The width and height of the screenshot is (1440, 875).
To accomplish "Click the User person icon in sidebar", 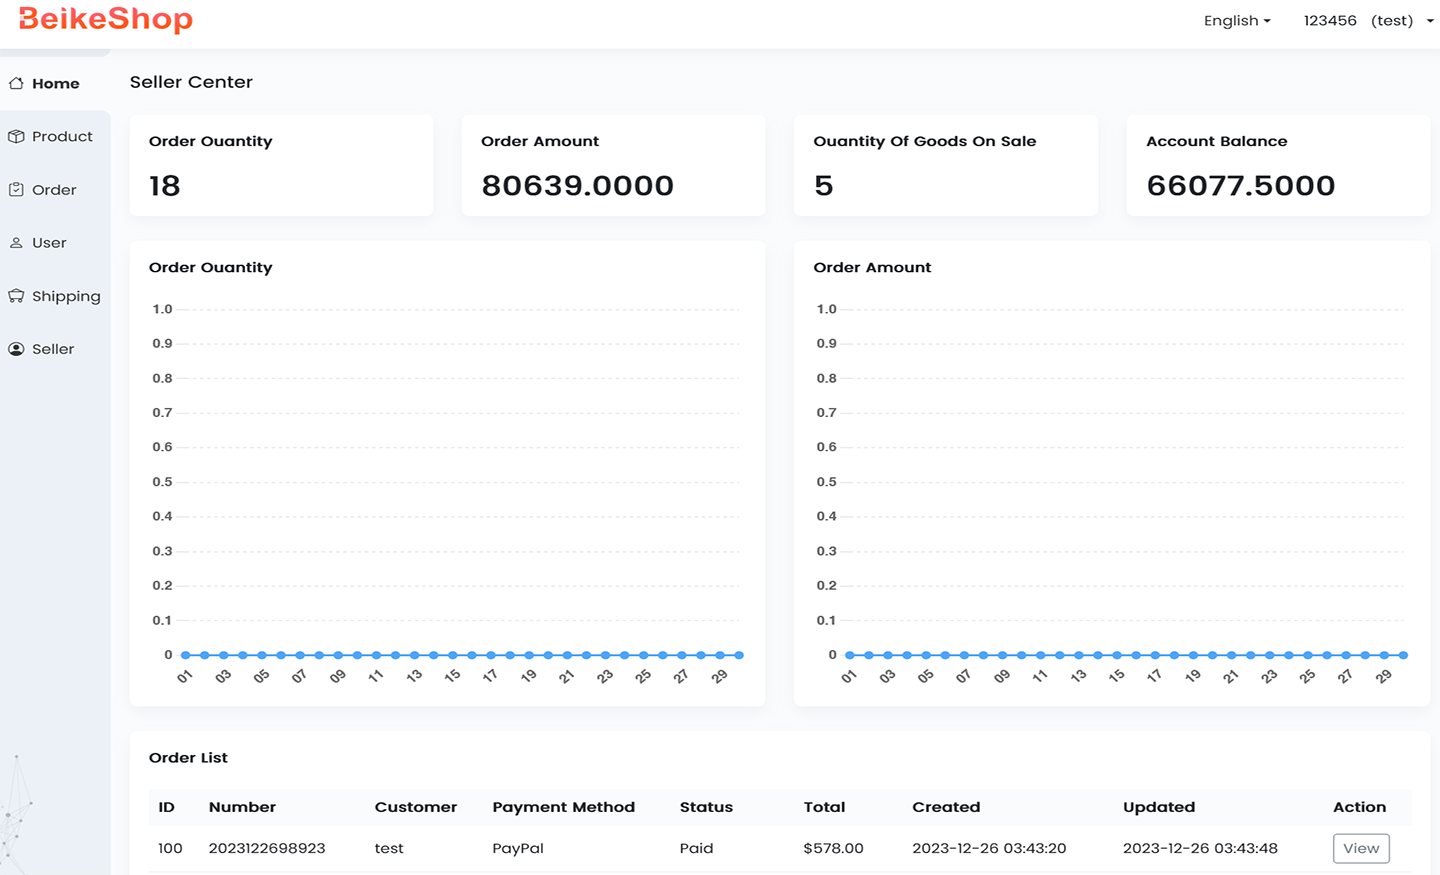I will click(16, 243).
